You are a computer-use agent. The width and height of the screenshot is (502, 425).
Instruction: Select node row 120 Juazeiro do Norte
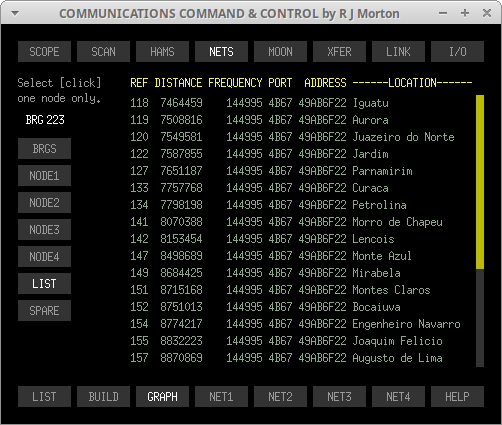pyautogui.click(x=292, y=137)
